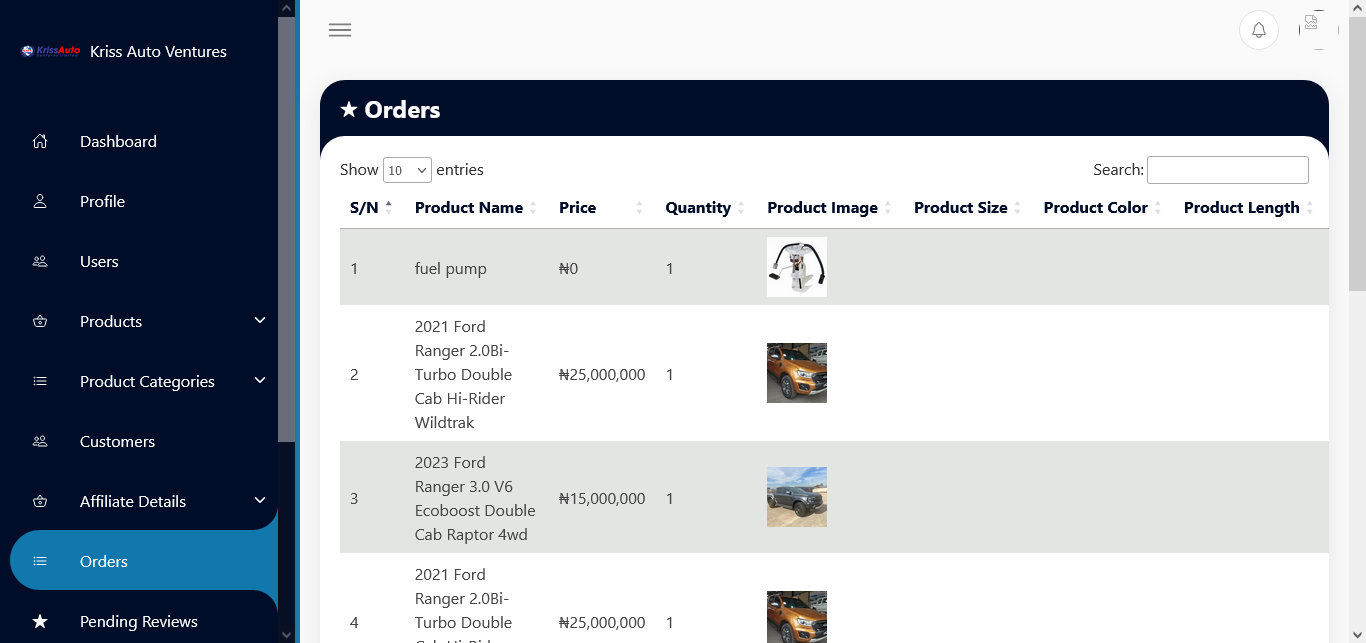Image resolution: width=1366 pixels, height=643 pixels.
Task: Click the "fuel pump" product name cell
Action: pyautogui.click(x=451, y=268)
